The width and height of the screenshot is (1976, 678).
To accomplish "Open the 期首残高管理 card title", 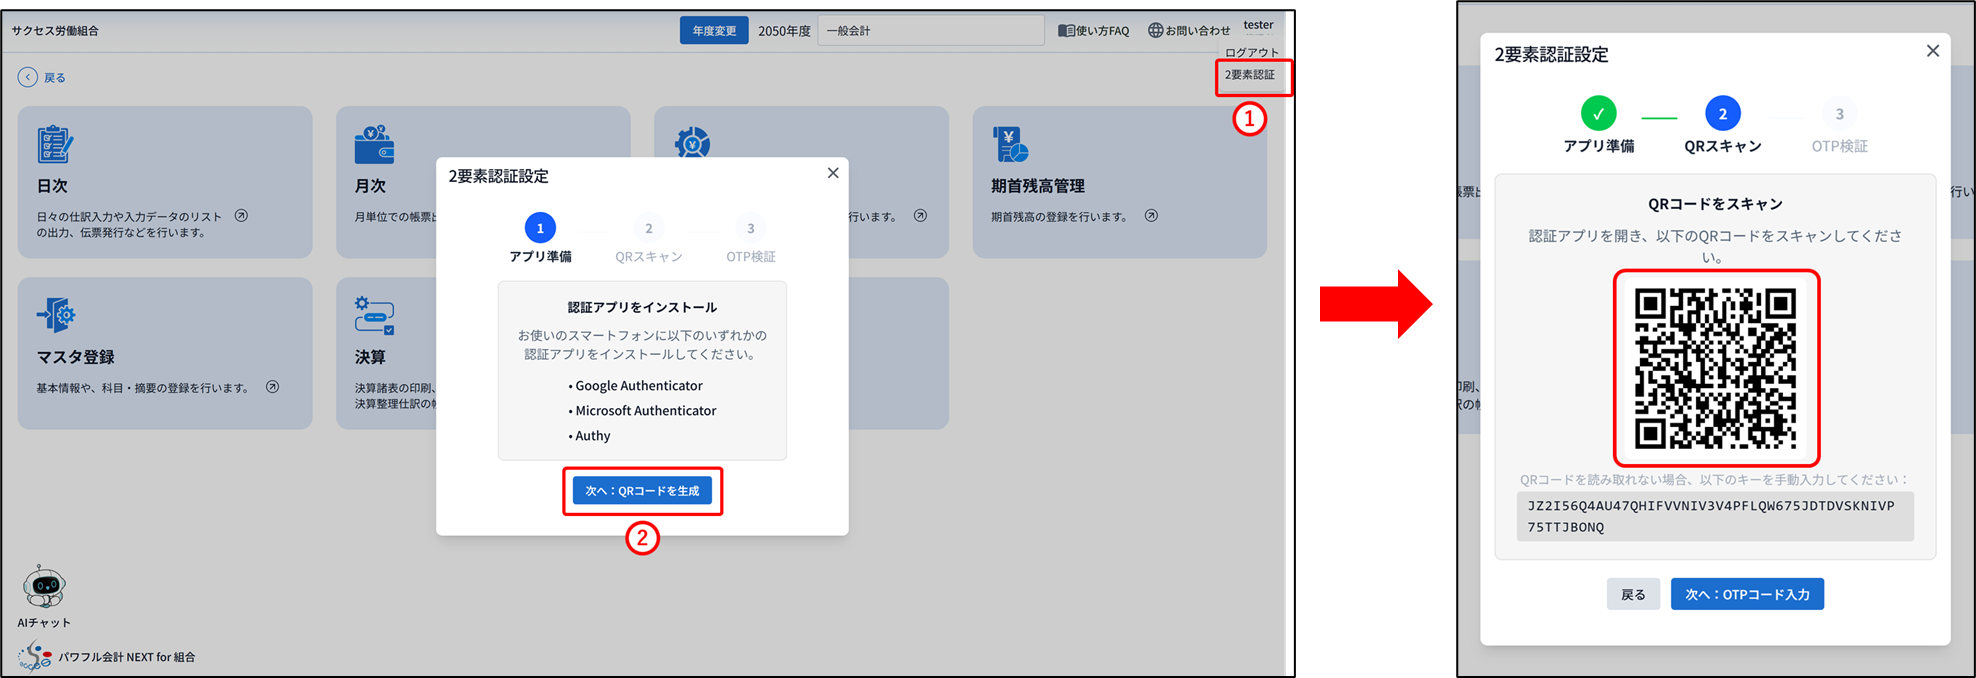I will click(1038, 186).
